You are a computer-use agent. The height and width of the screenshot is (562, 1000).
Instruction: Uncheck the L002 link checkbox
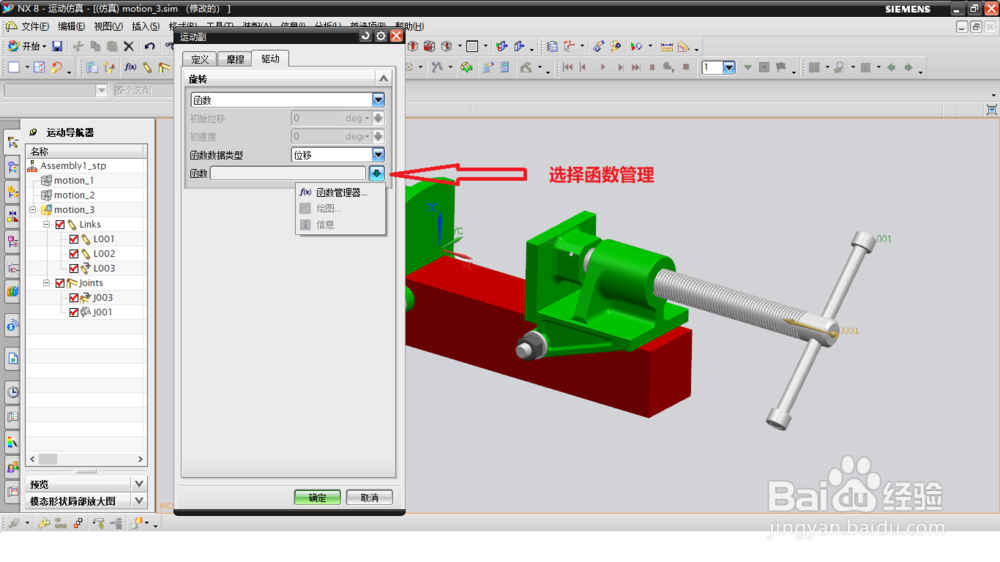[74, 254]
